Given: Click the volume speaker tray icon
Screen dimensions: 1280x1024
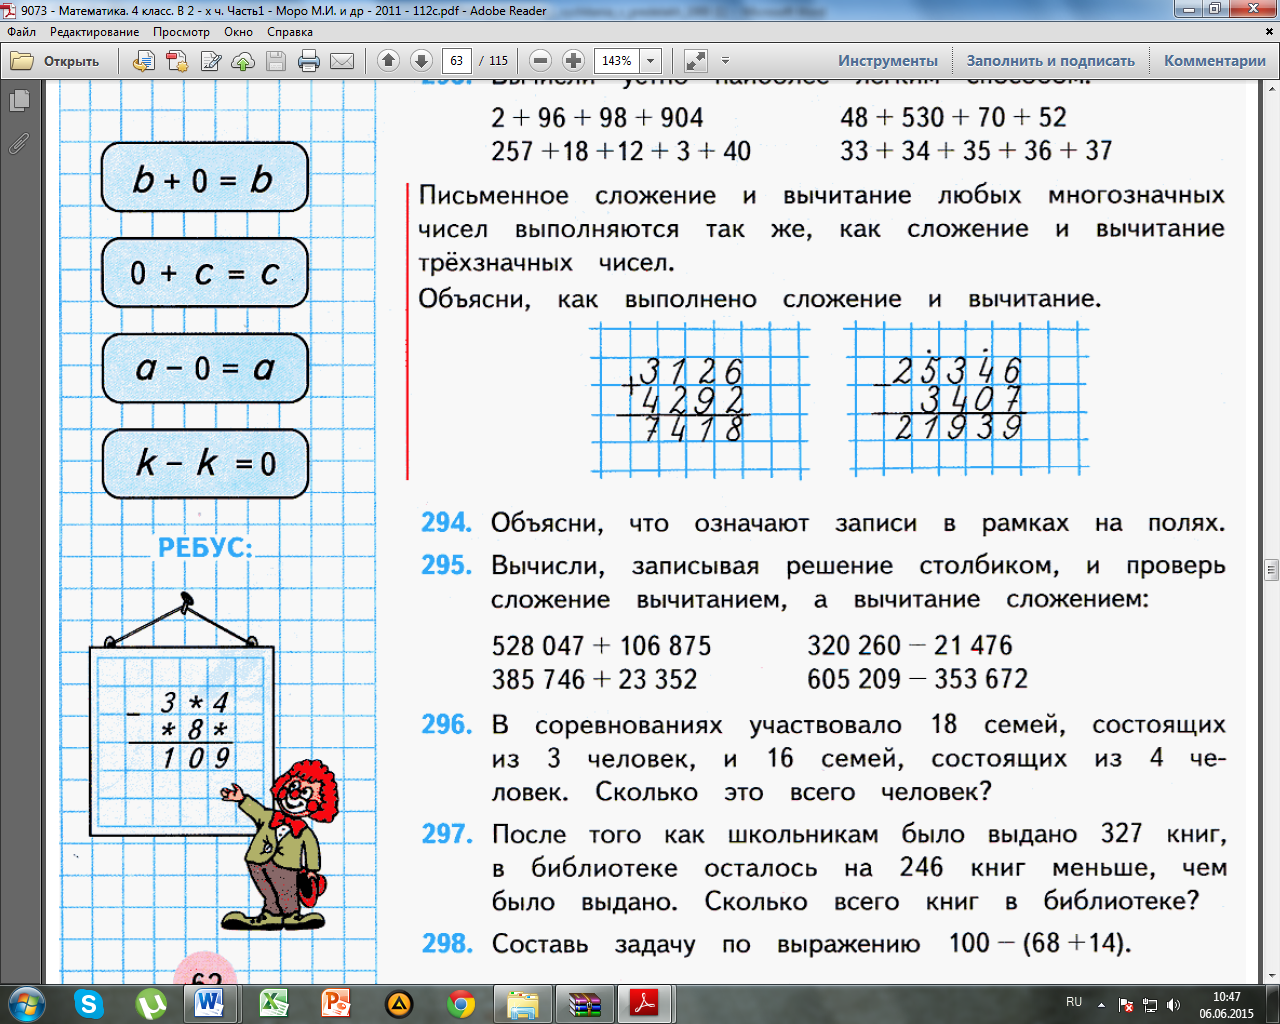Looking at the screenshot, I should 1174,1005.
